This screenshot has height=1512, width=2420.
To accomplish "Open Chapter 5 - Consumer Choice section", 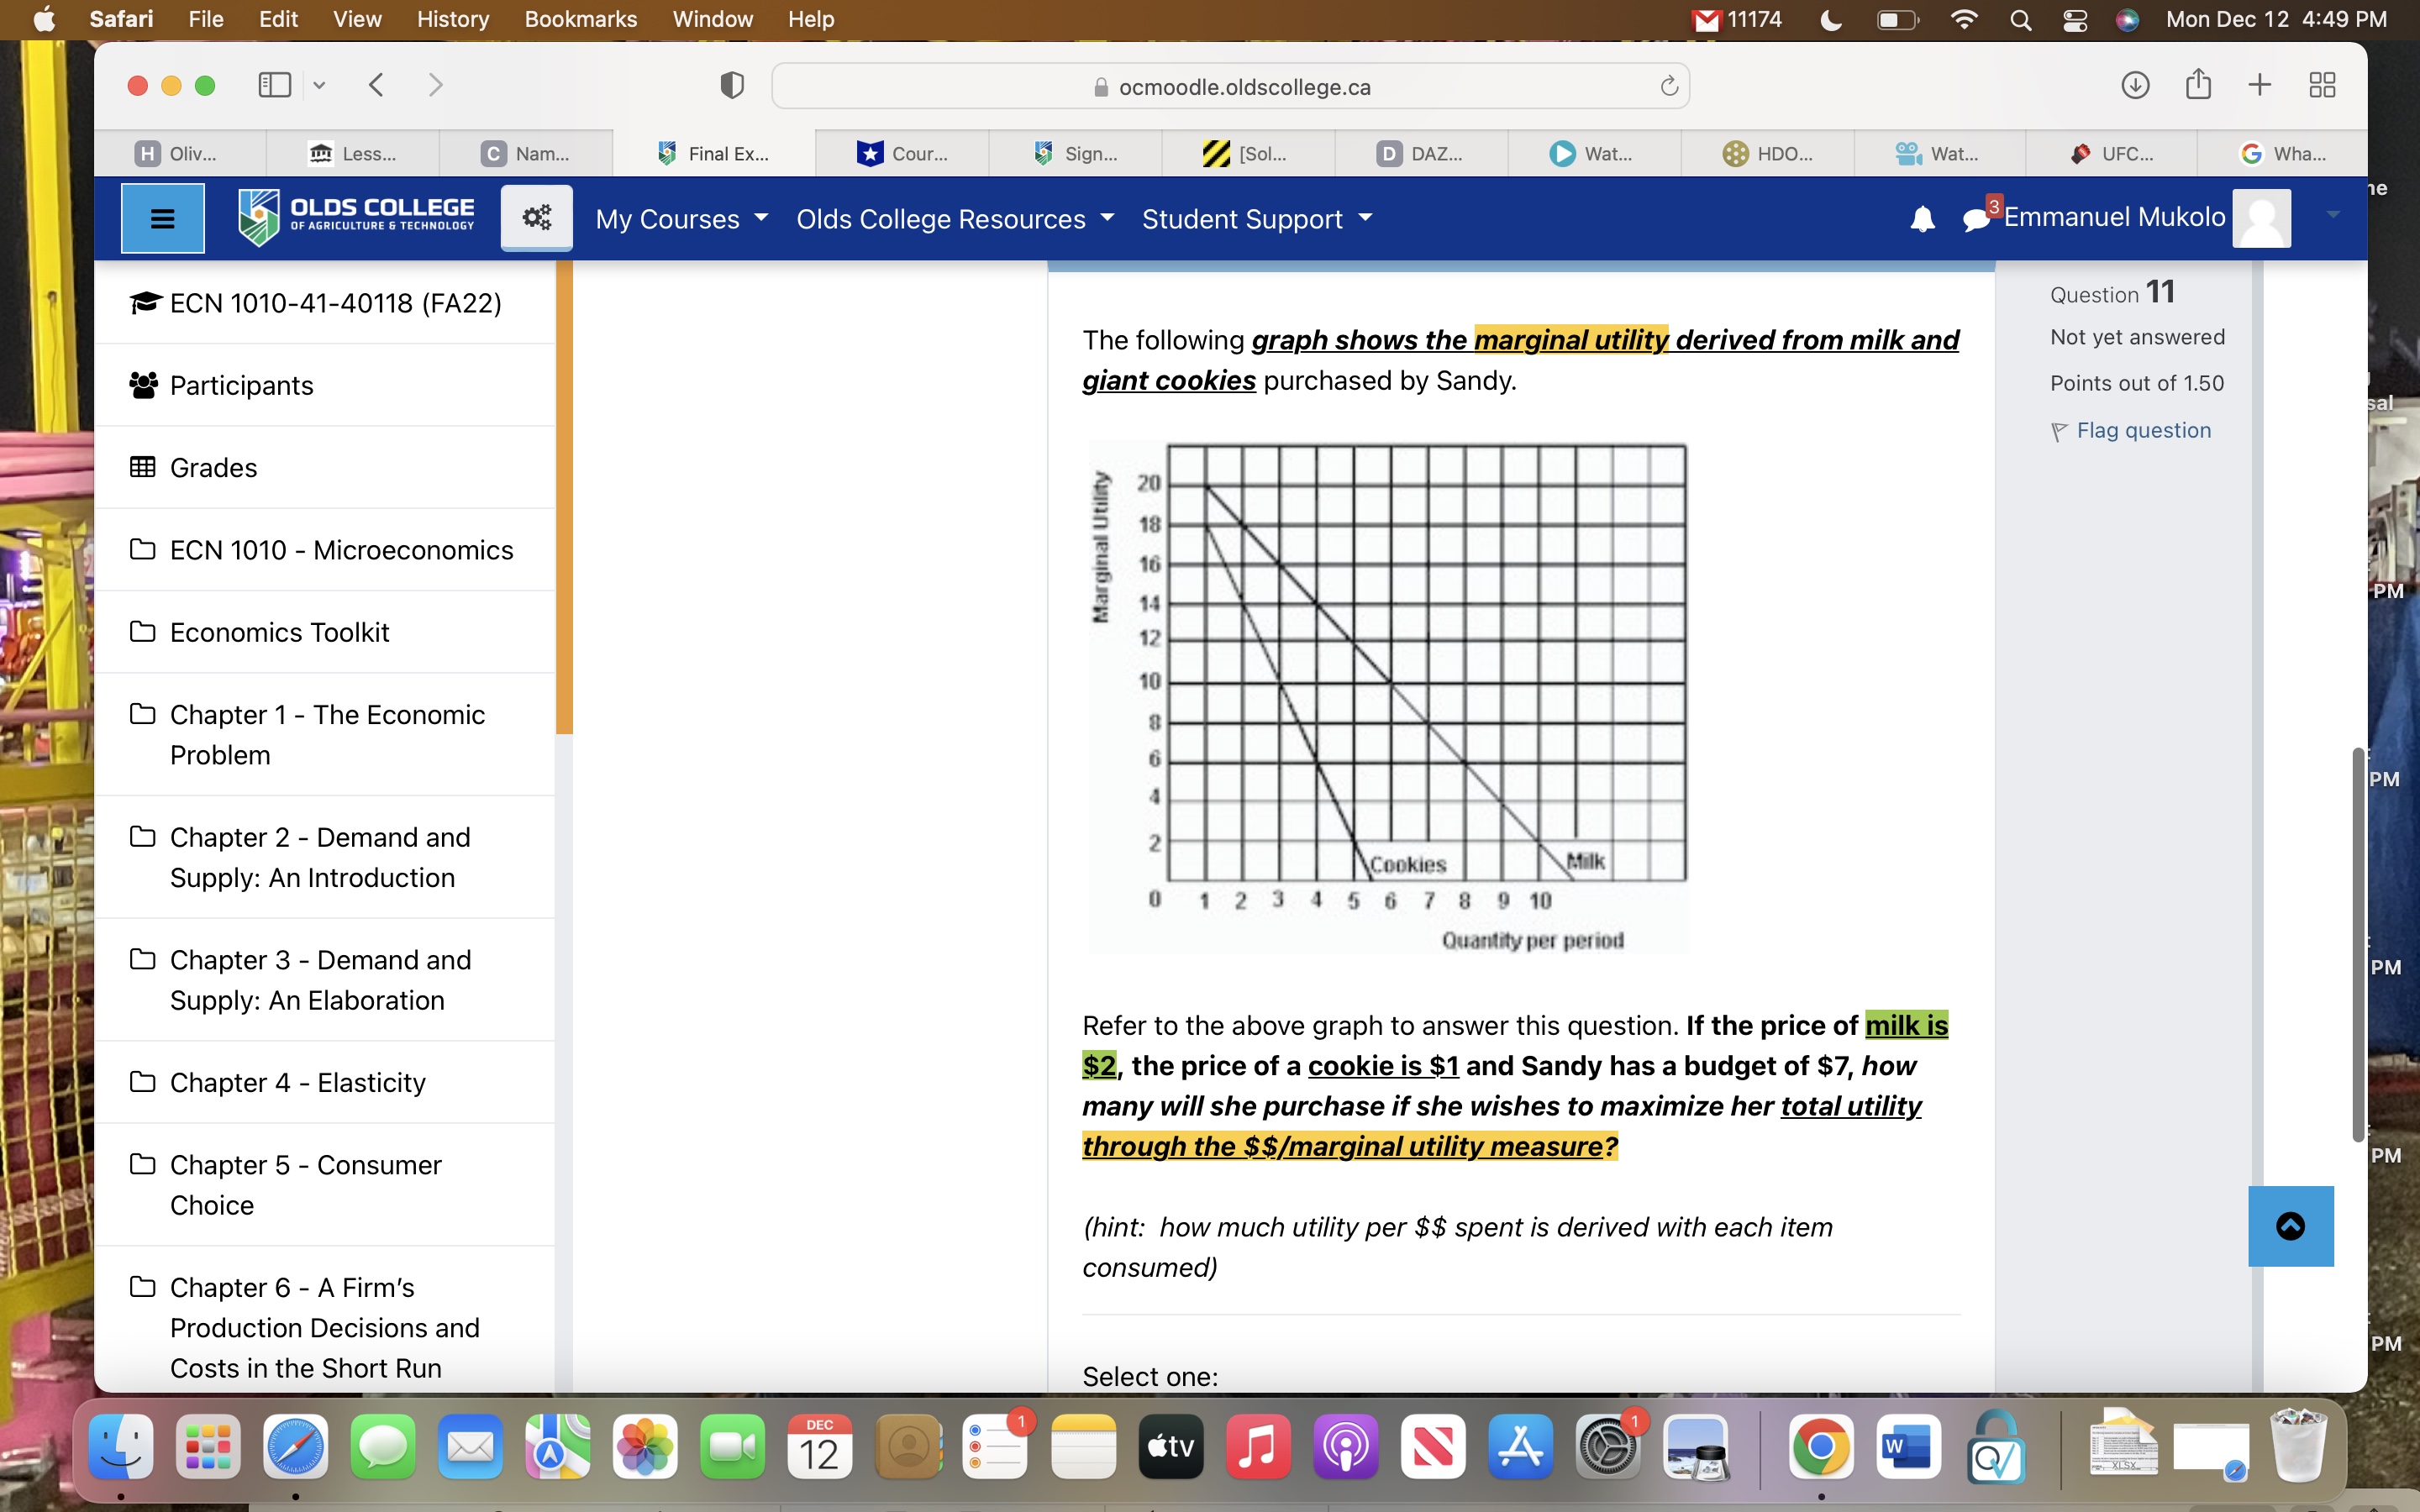I will (x=305, y=1184).
